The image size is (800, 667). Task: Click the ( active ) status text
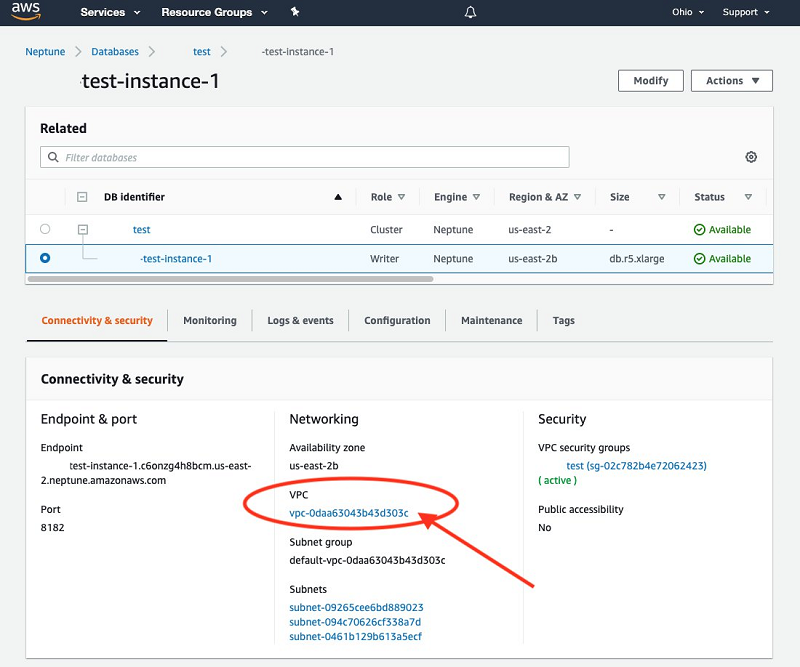pyautogui.click(x=558, y=480)
